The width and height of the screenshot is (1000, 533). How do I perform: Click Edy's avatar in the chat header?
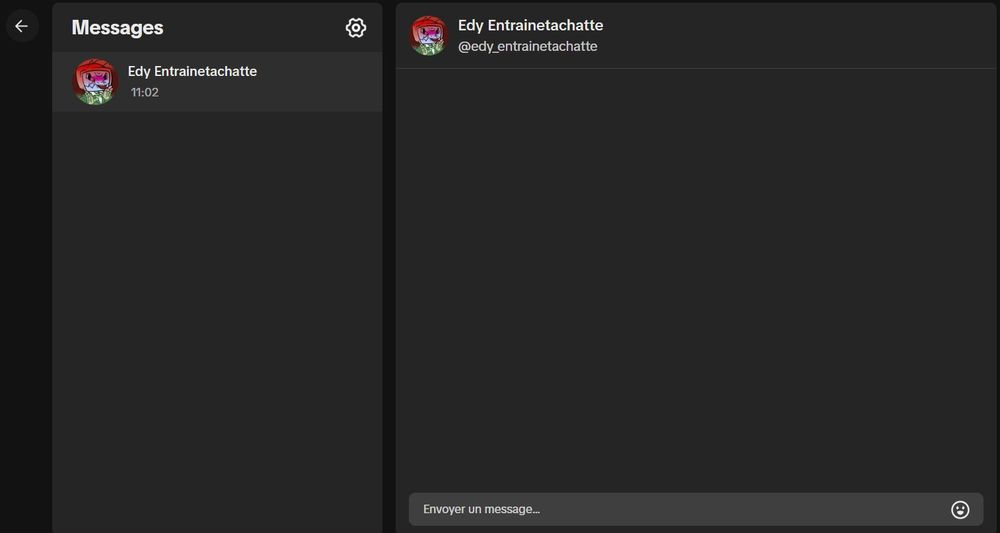click(429, 36)
